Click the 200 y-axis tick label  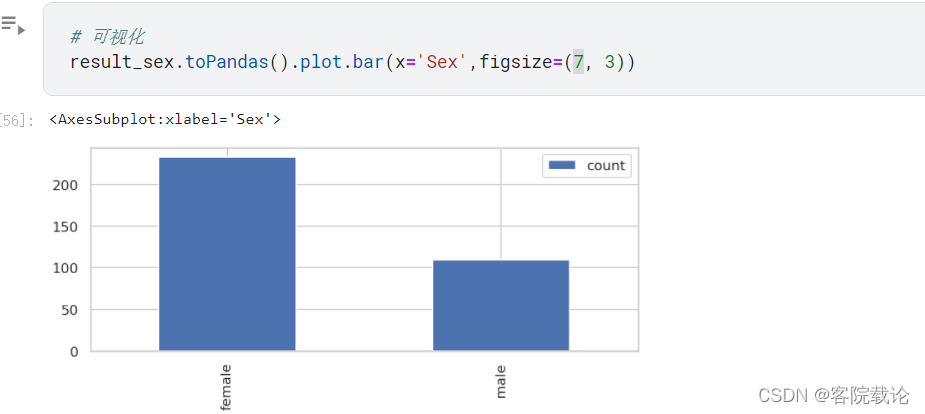pyautogui.click(x=64, y=185)
